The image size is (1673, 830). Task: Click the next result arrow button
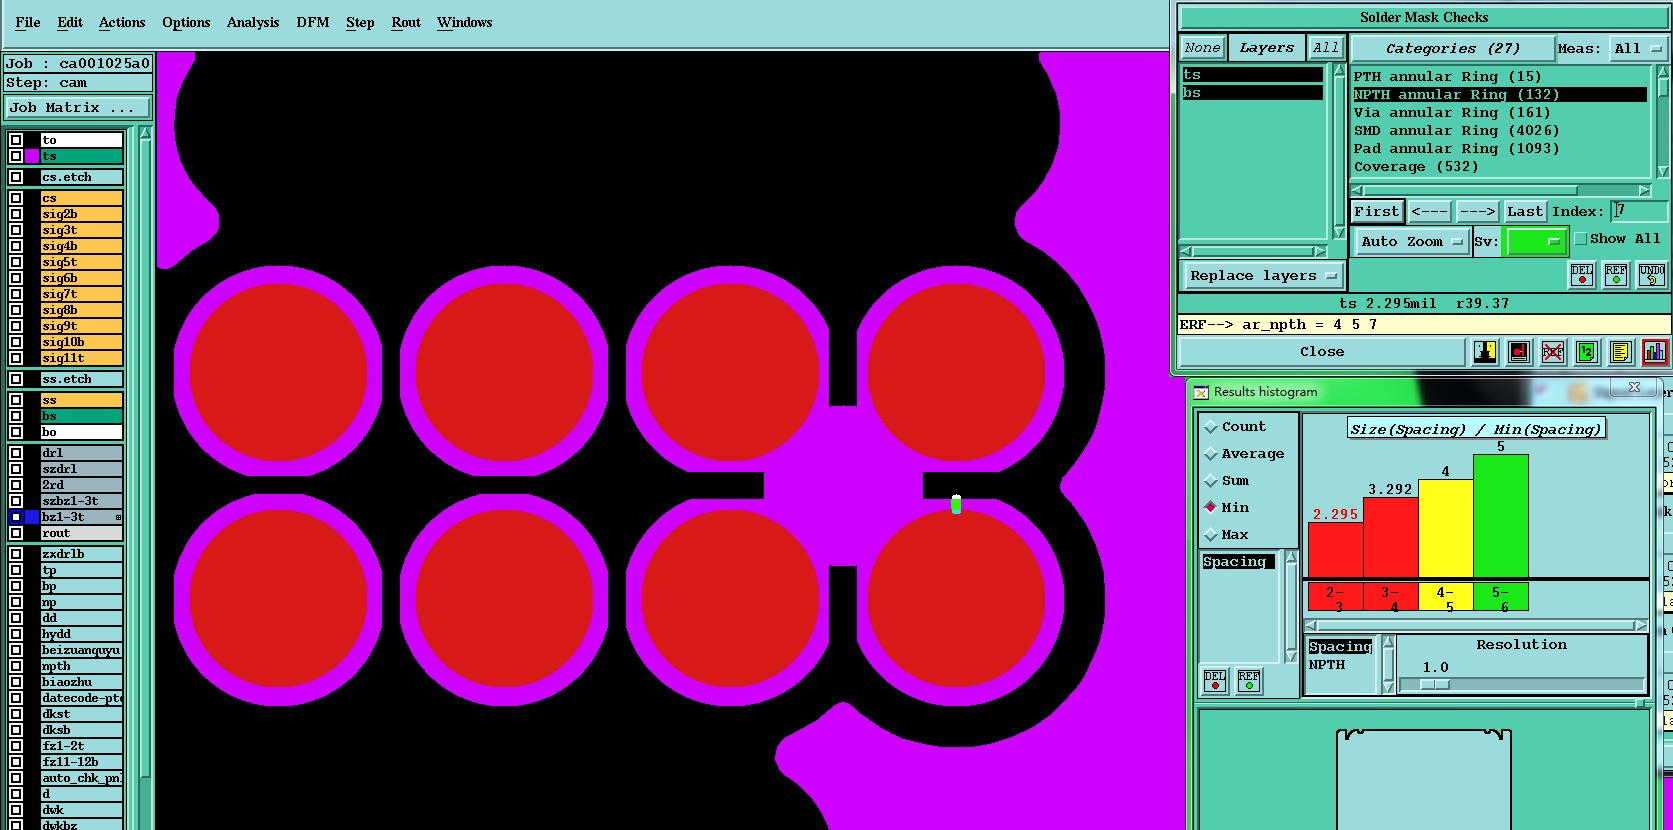coord(1477,212)
